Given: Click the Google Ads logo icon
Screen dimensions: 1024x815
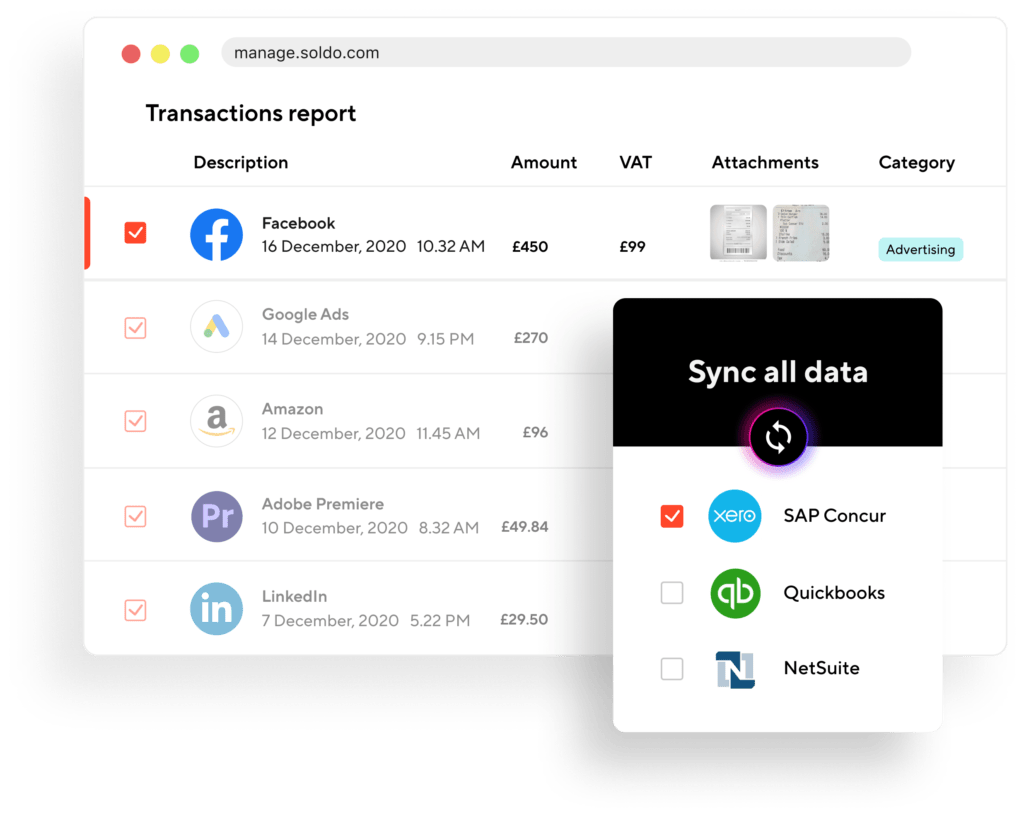Looking at the screenshot, I should tap(216, 327).
